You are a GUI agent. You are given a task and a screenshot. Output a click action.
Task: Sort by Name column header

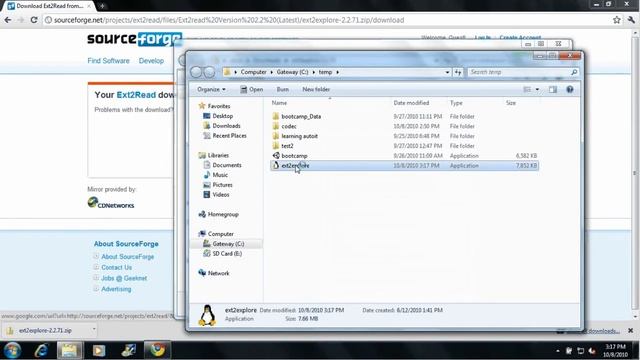279,103
